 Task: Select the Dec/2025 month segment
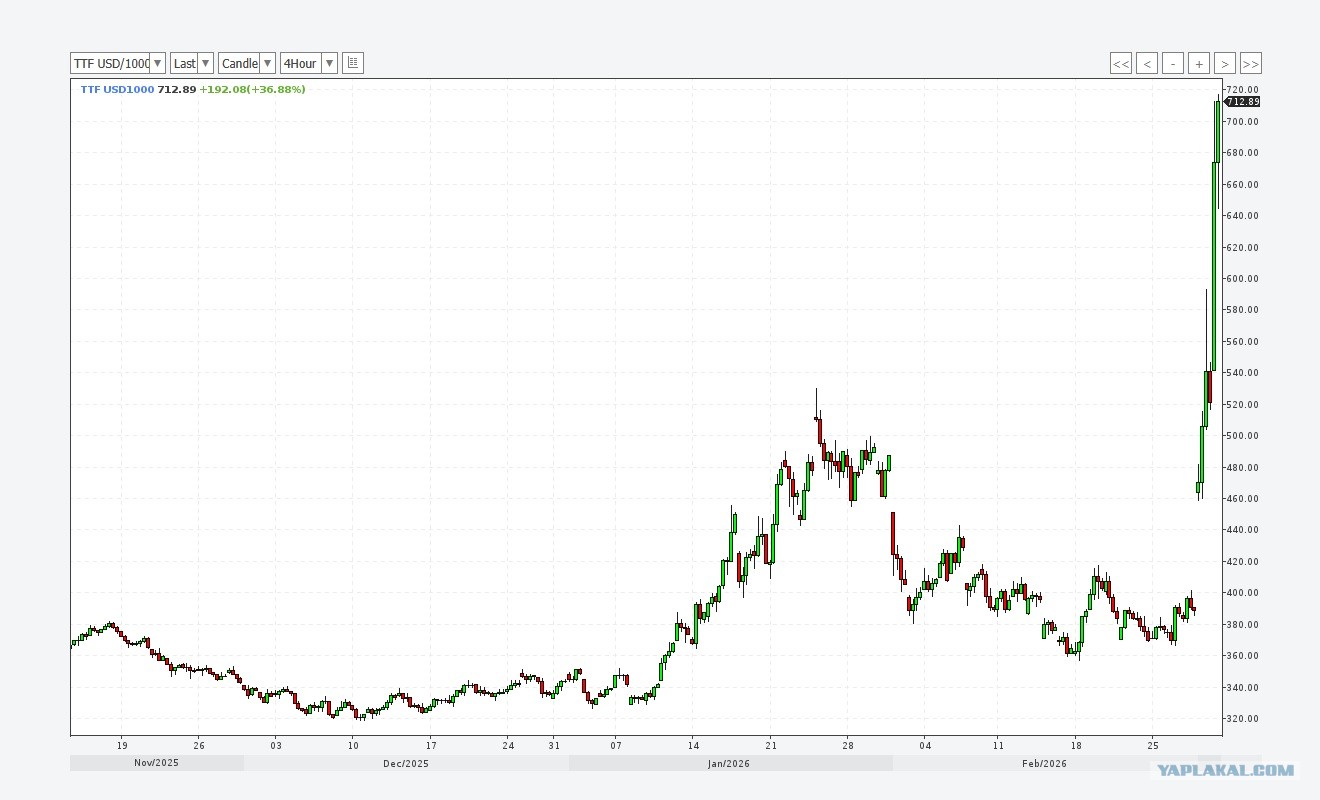pos(406,763)
